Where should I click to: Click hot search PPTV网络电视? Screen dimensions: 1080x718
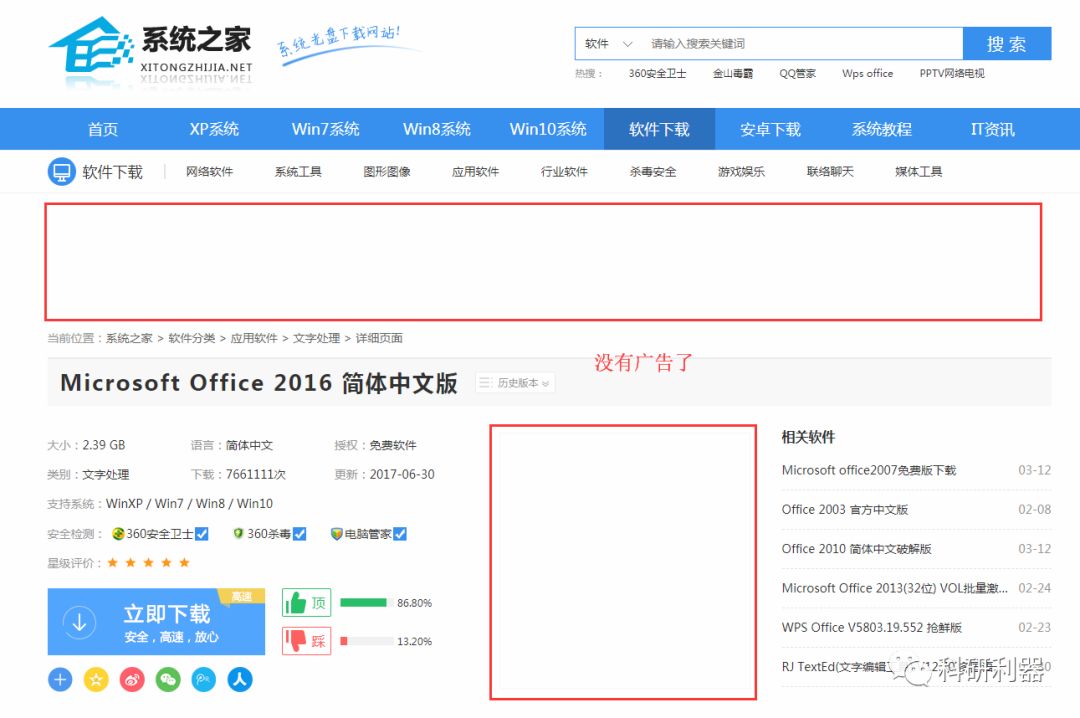click(952, 74)
